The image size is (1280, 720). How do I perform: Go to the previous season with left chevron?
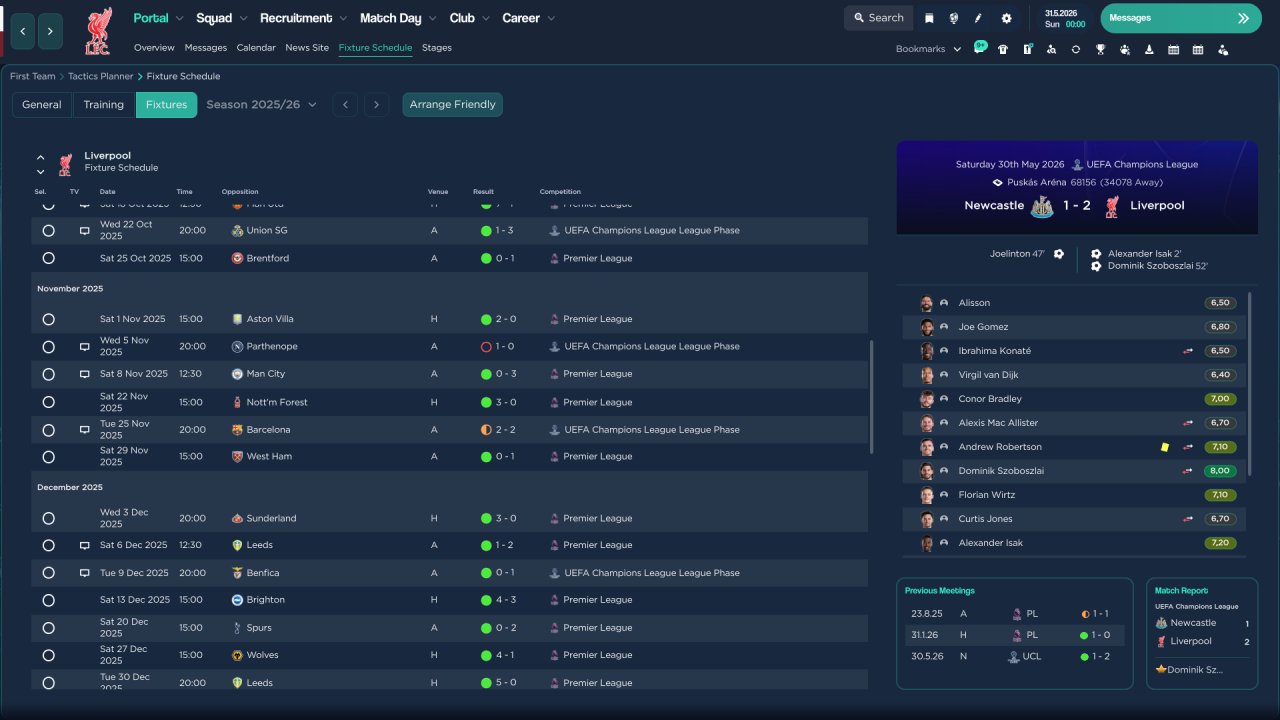coord(345,105)
